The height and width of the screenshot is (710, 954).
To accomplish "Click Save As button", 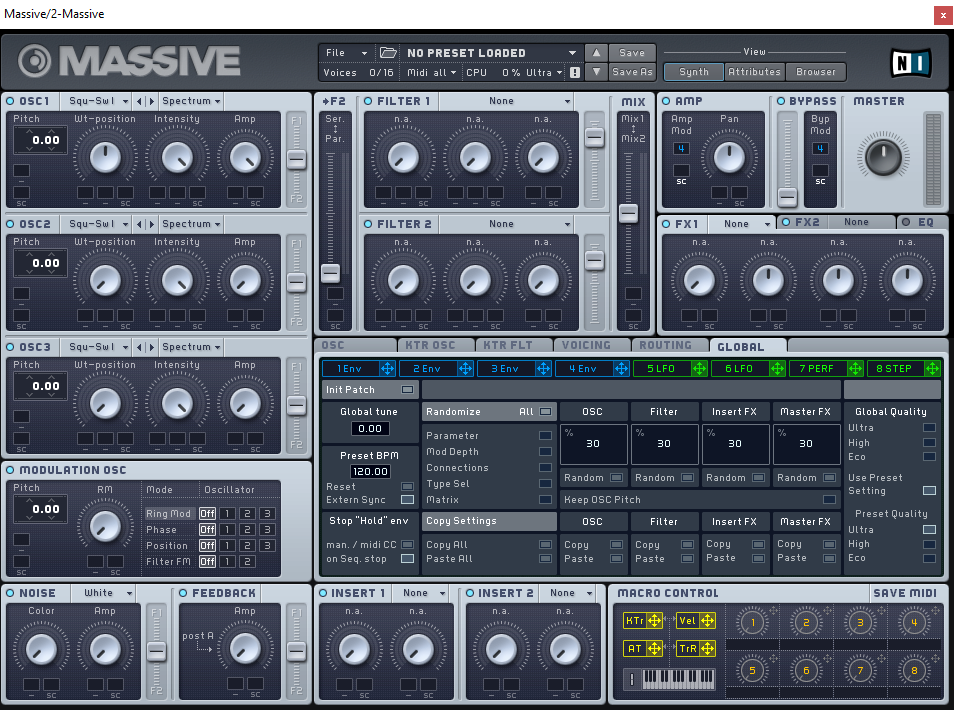I will point(632,72).
